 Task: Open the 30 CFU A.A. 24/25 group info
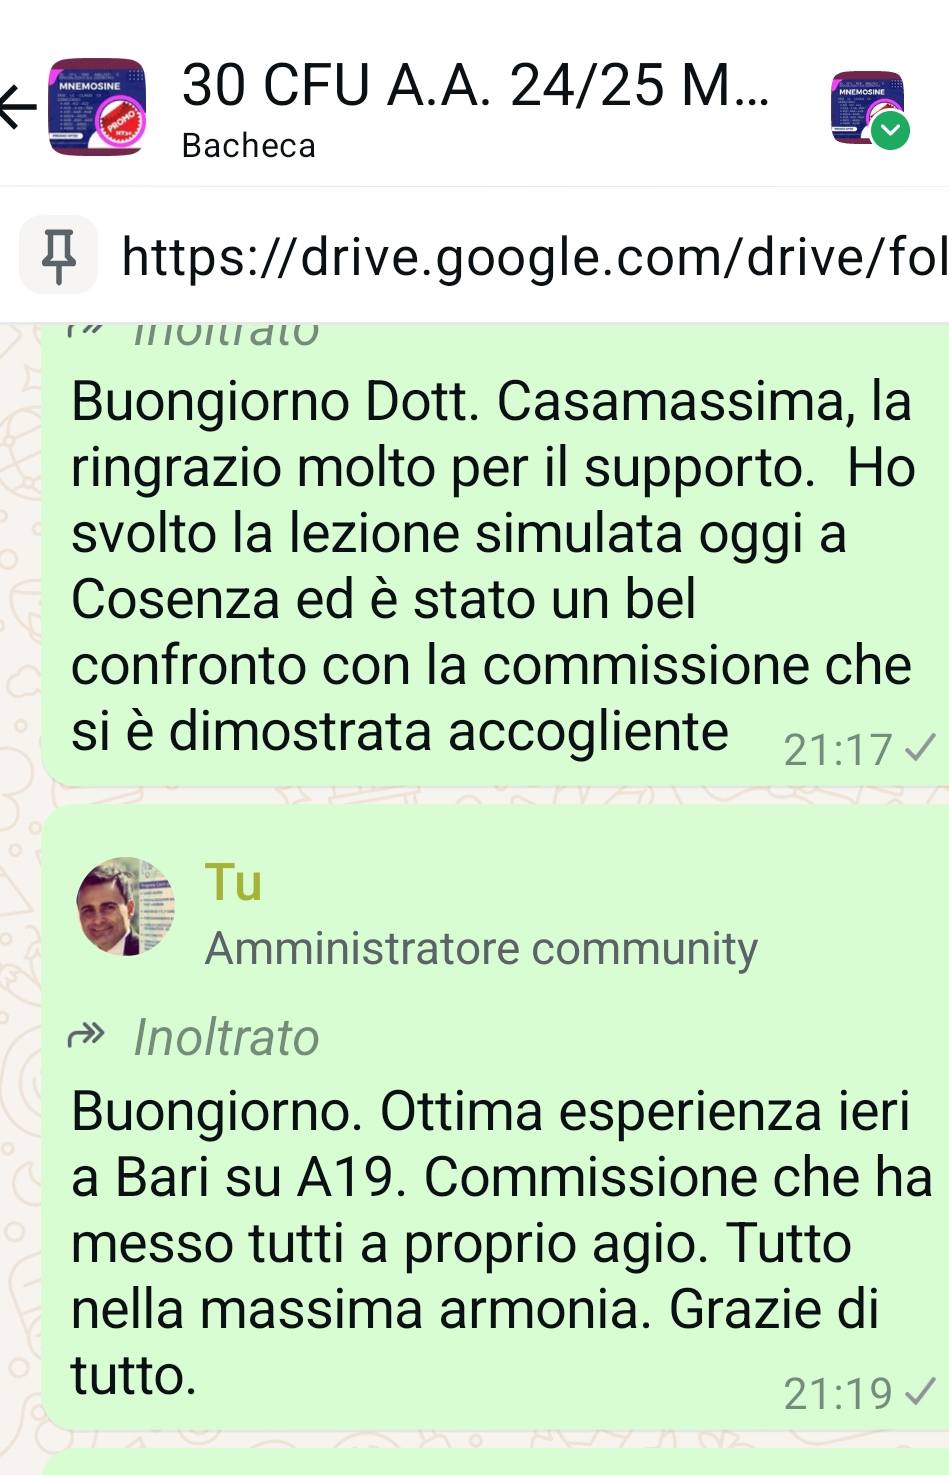pos(476,86)
